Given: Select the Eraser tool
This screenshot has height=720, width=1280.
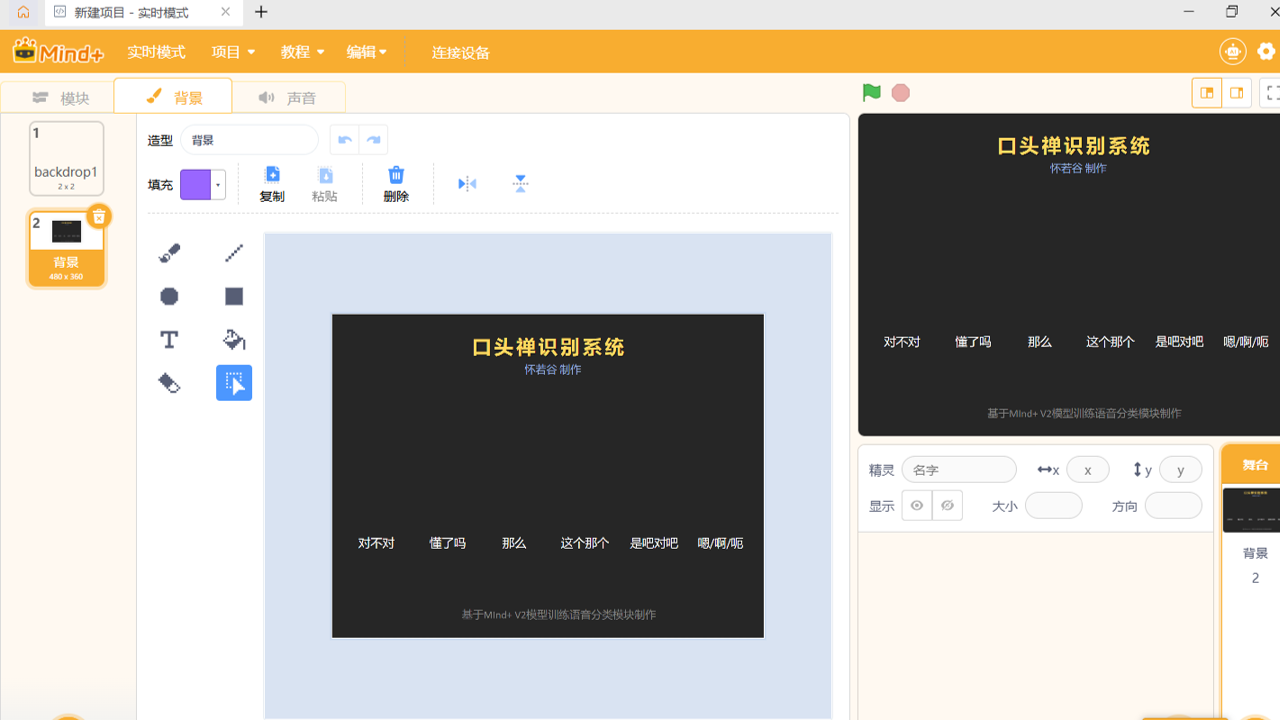Looking at the screenshot, I should (168, 381).
